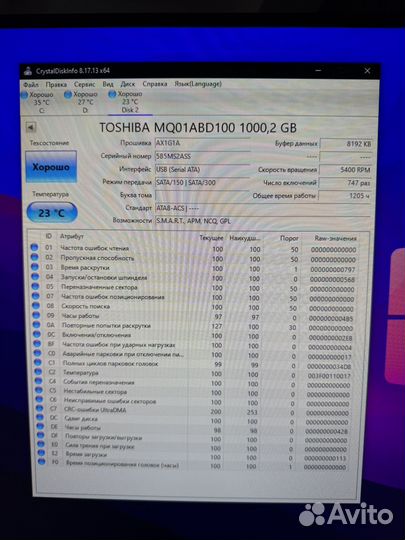Select the D: disk tab at 27 °C

point(82,102)
